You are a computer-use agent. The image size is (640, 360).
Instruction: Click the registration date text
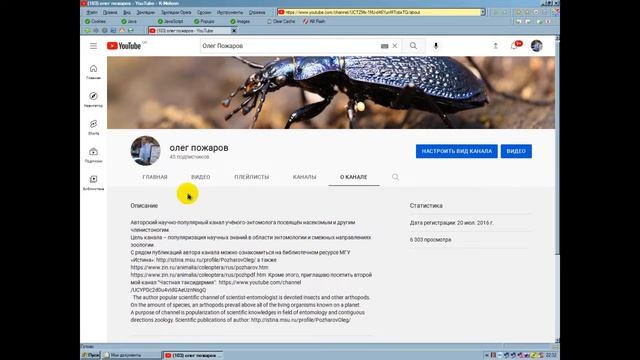pos(451,223)
